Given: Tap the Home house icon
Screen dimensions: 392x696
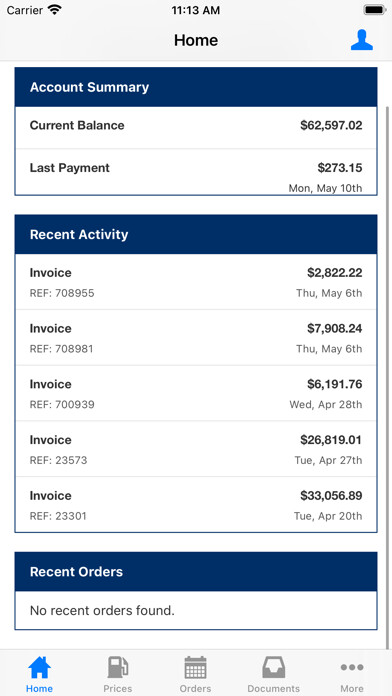Looking at the screenshot, I should click(39, 667).
